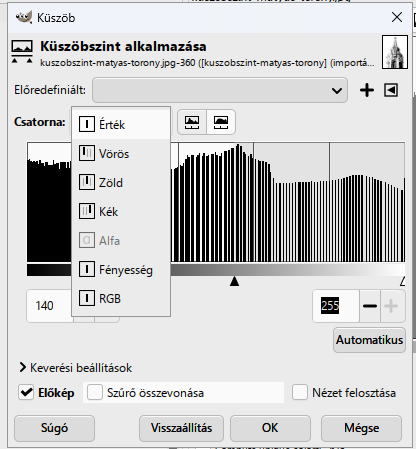This screenshot has width=416, height=449.
Task: Click the white high threshold slider triangle
Action: tap(403, 281)
